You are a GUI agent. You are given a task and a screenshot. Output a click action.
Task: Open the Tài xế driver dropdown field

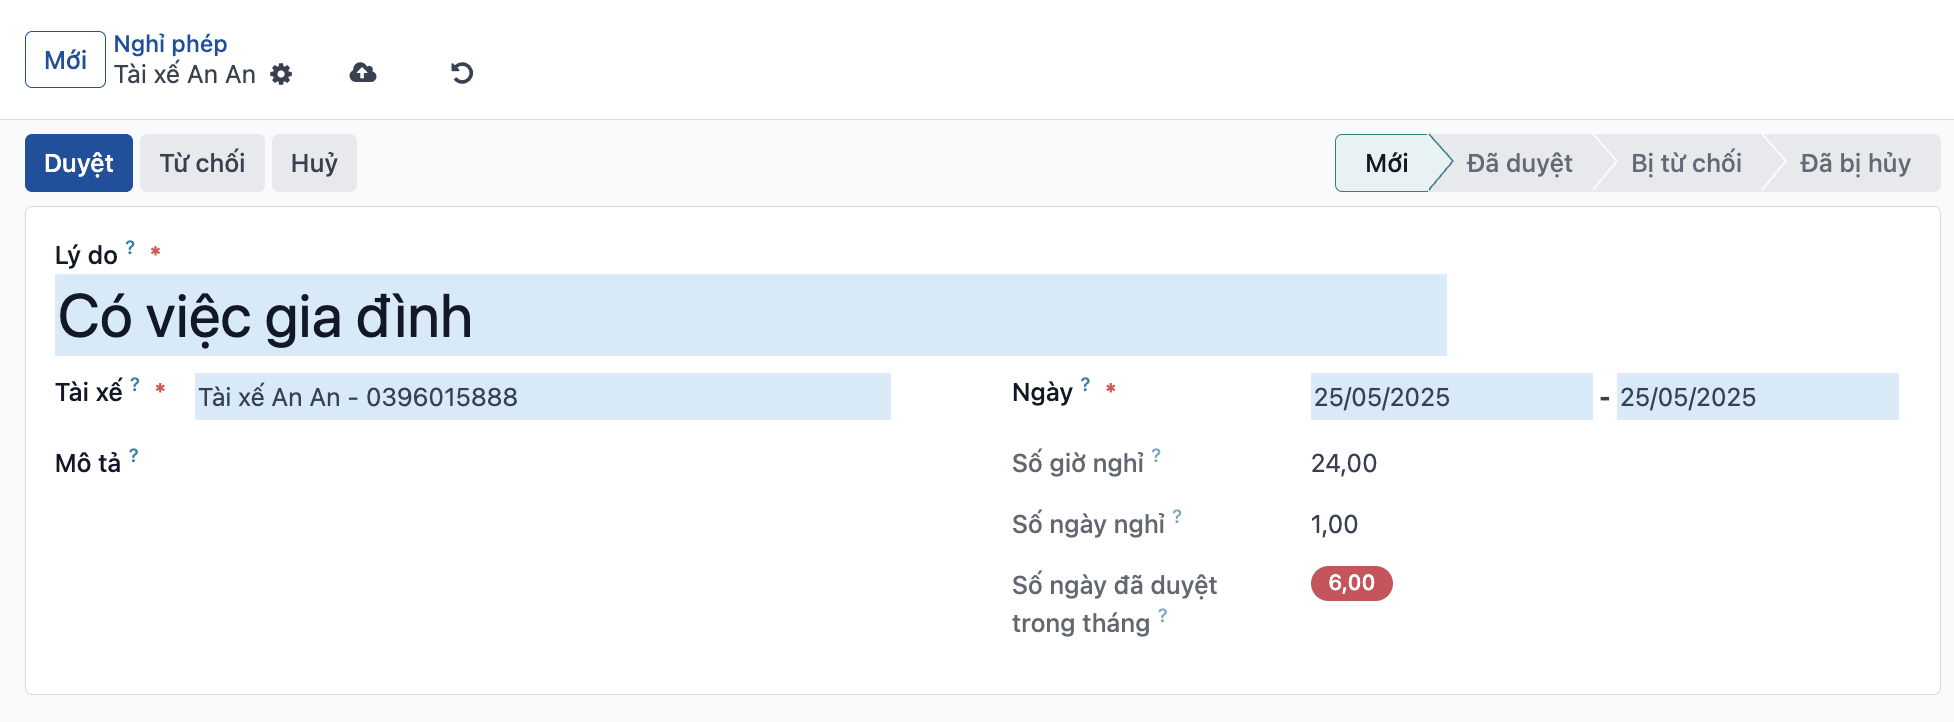[543, 397]
